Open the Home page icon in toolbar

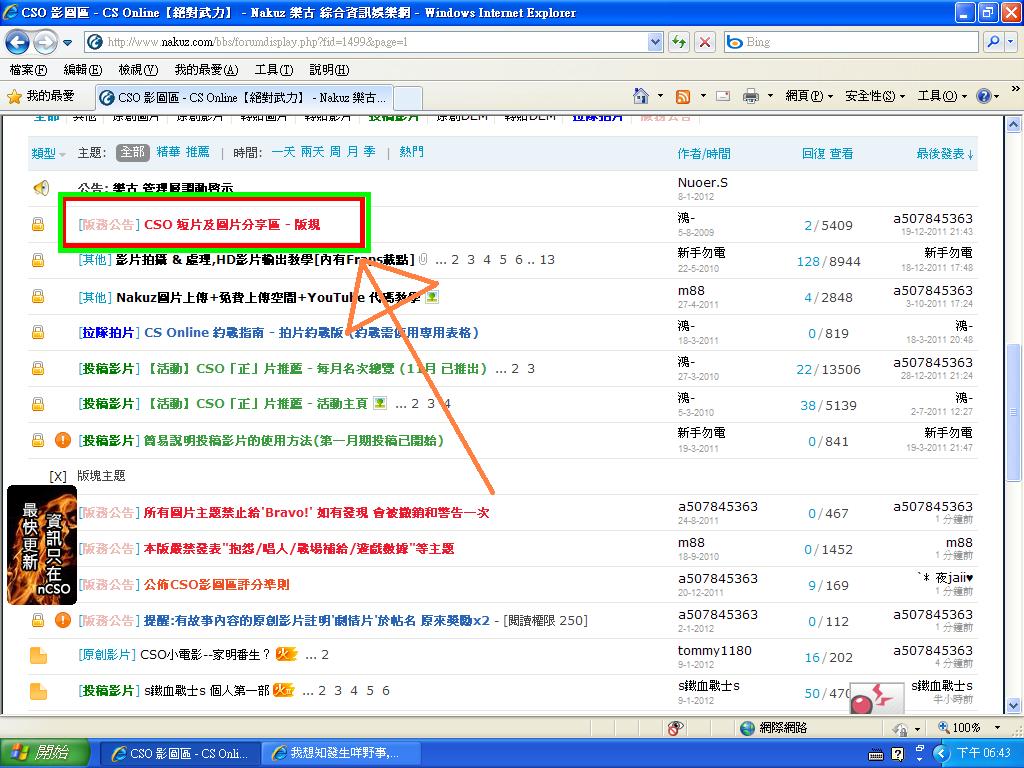[642, 96]
